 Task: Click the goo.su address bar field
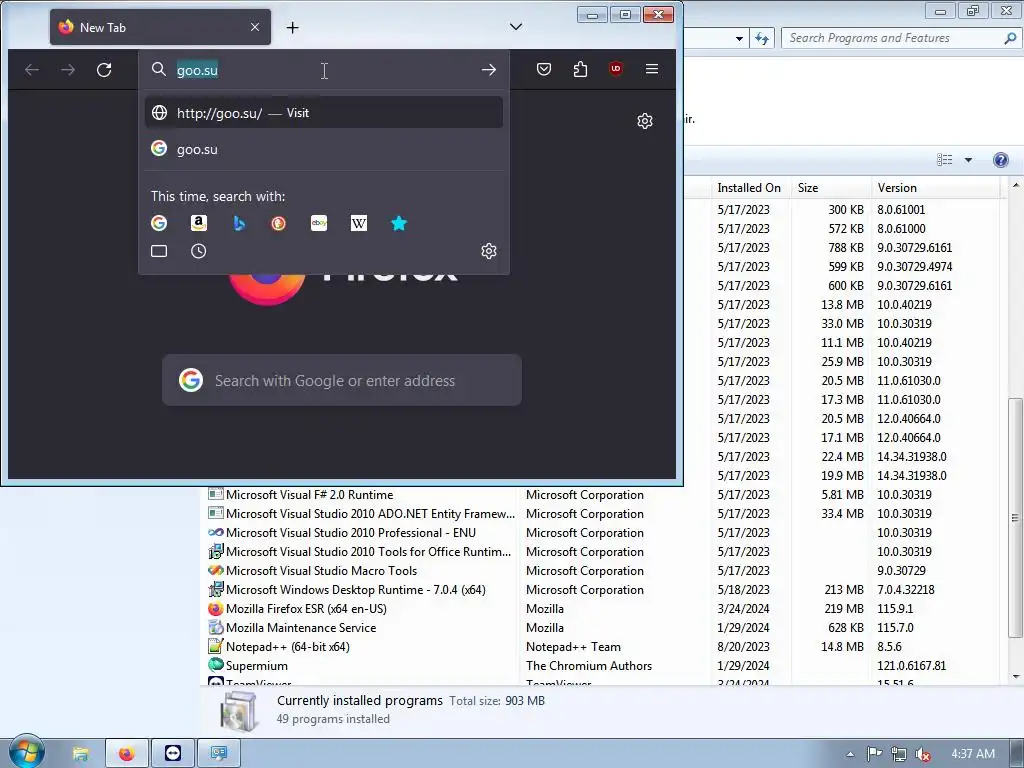[324, 69]
